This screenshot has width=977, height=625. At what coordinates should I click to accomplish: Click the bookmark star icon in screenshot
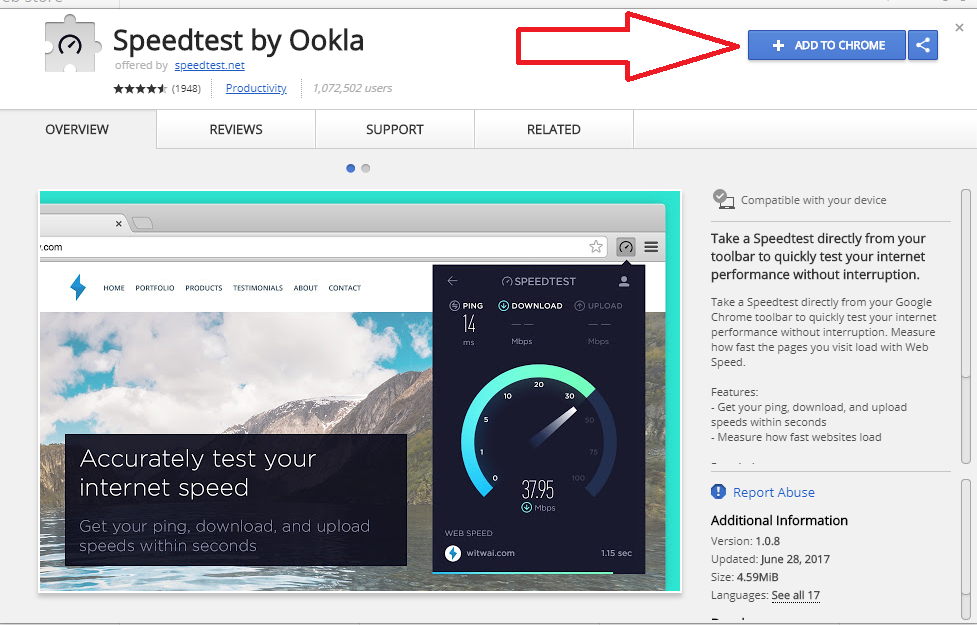click(x=596, y=247)
